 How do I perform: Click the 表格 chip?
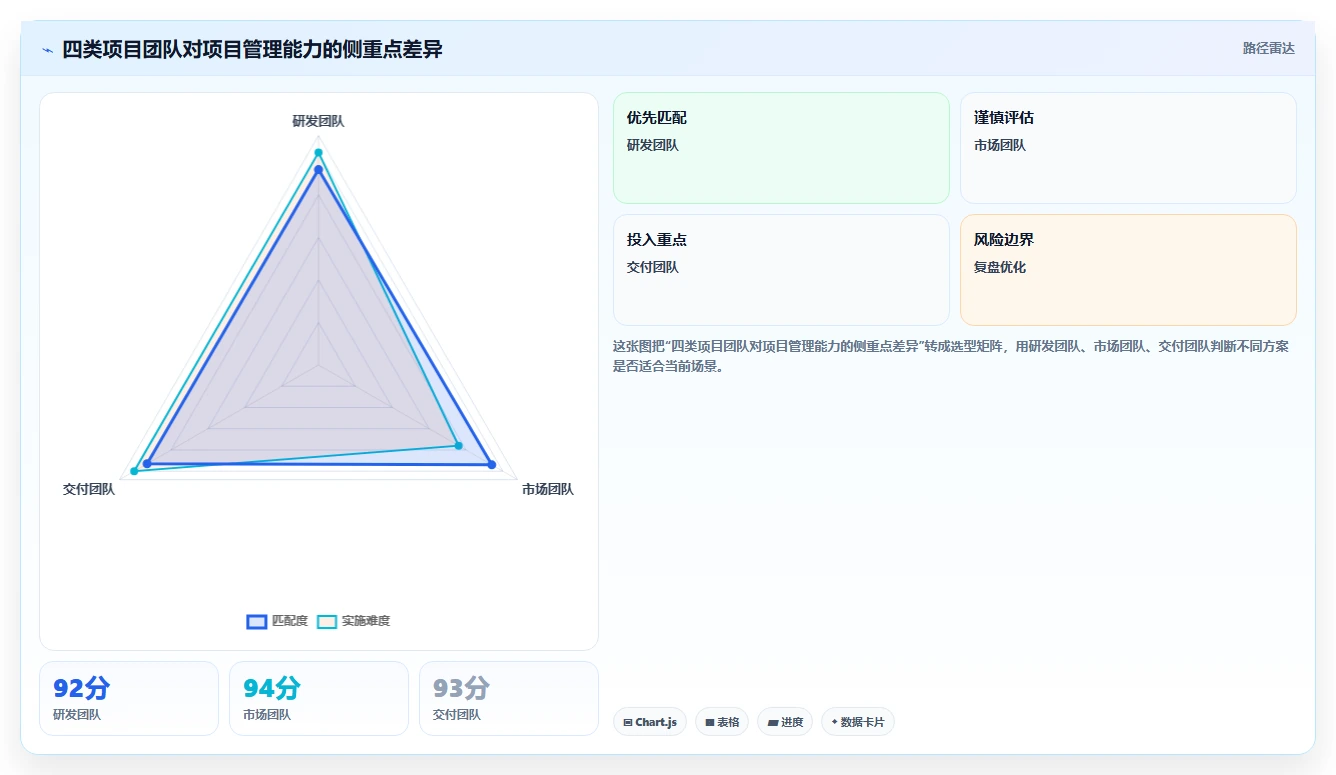[x=722, y=722]
